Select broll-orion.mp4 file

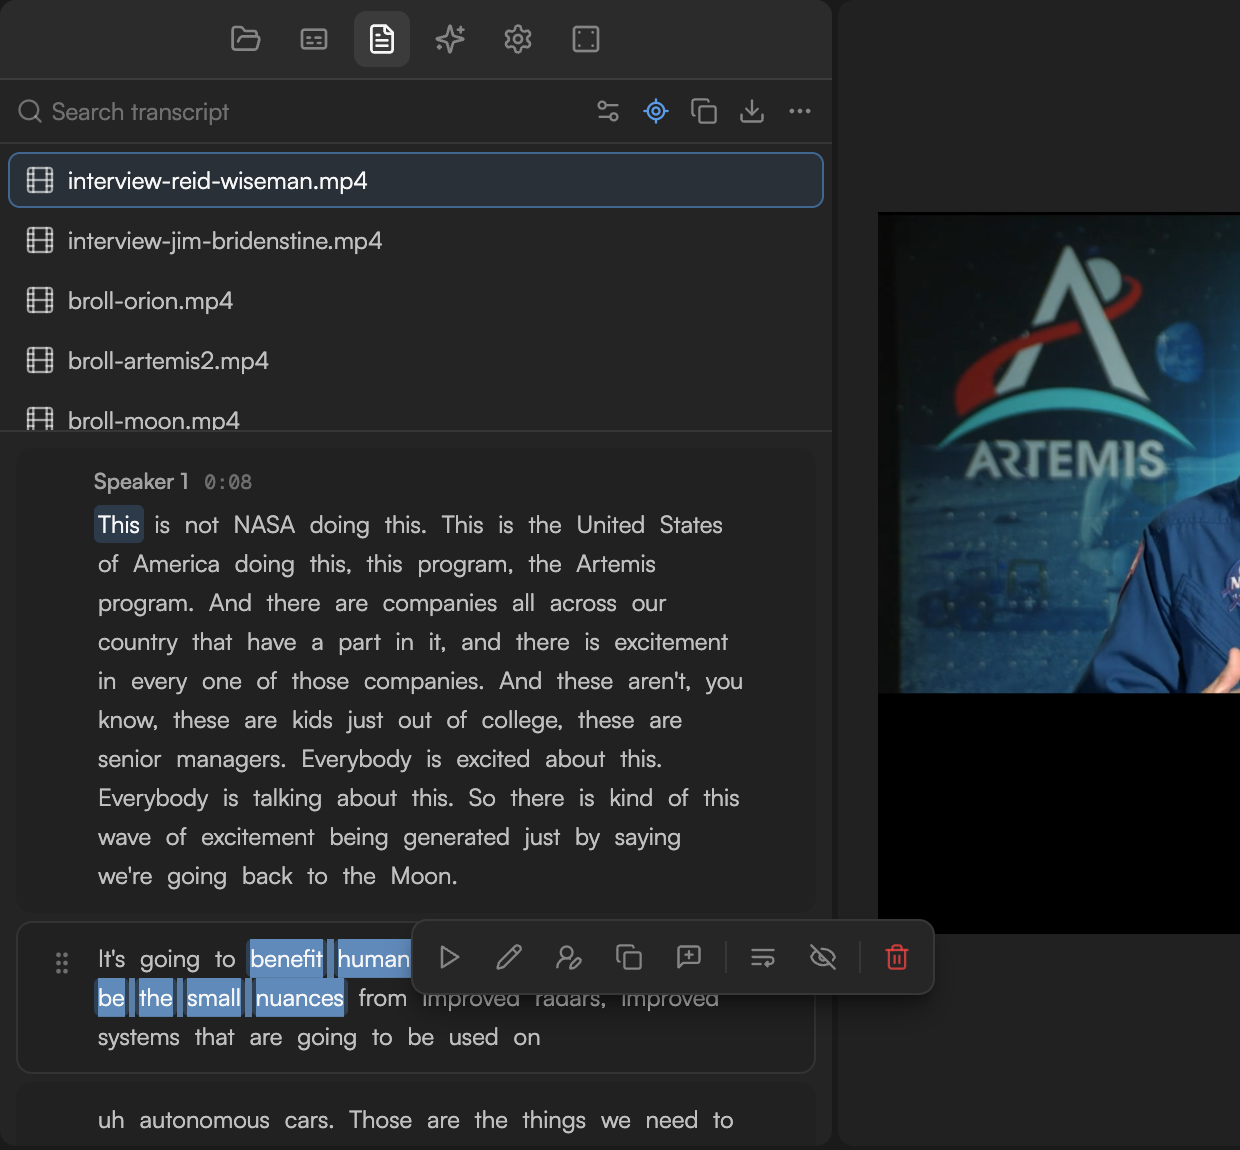[x=416, y=300]
